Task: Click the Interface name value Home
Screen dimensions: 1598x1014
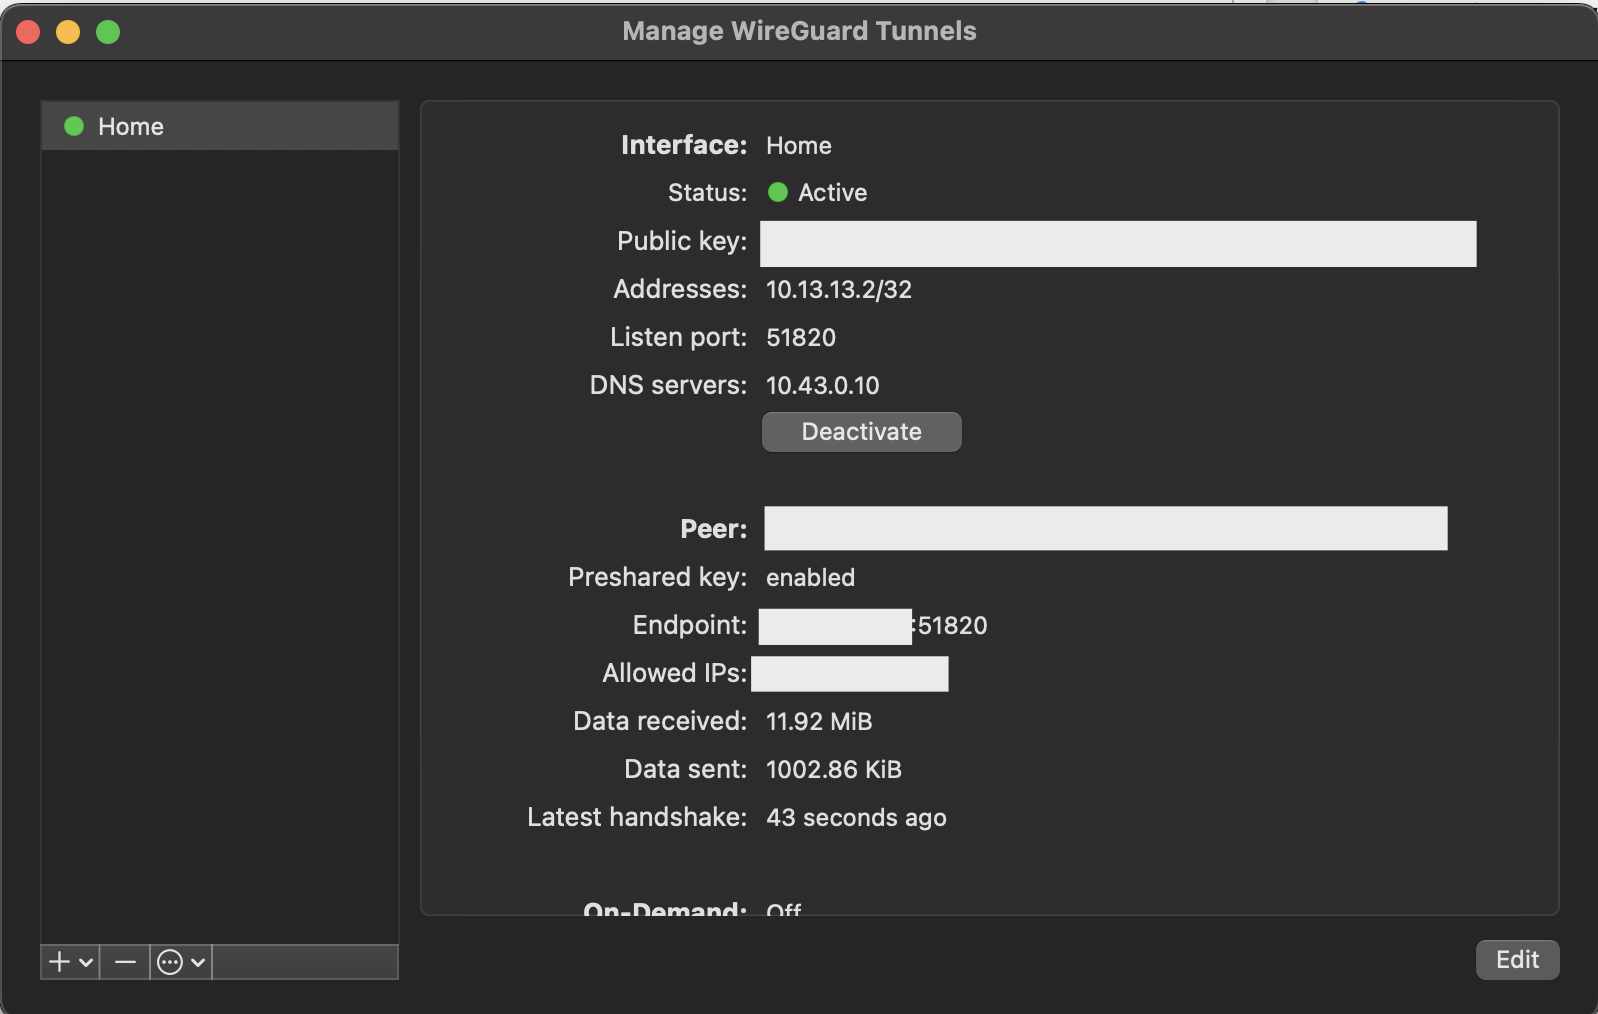Action: click(x=799, y=145)
